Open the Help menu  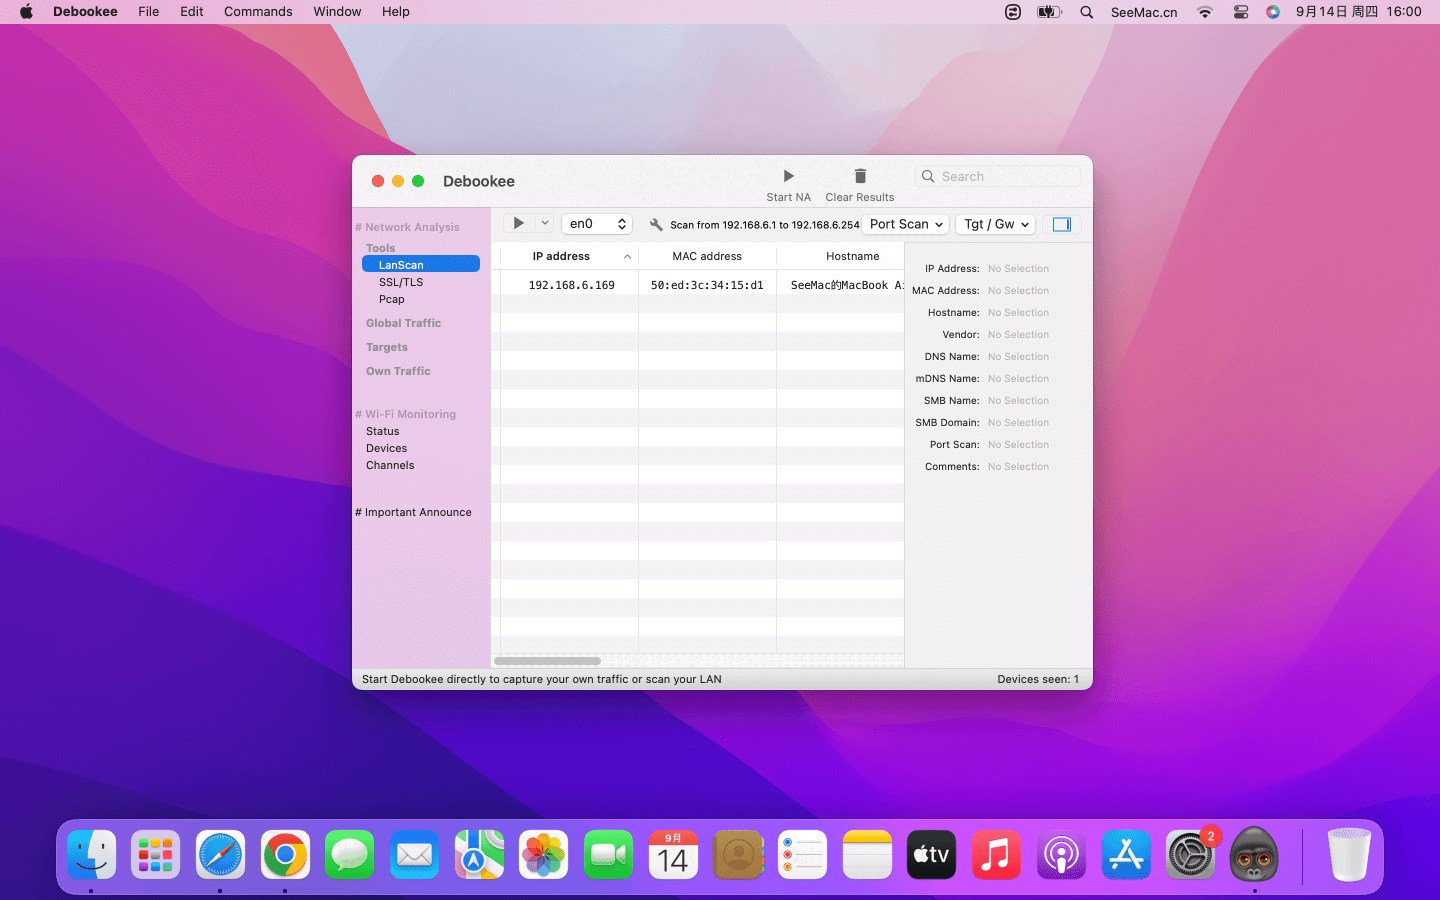[396, 12]
